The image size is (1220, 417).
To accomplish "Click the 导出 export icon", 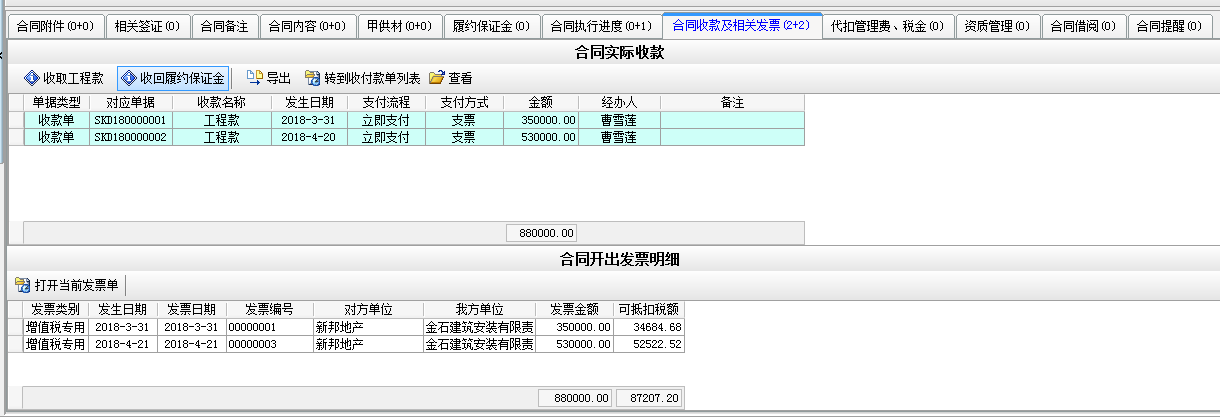I will [x=254, y=78].
